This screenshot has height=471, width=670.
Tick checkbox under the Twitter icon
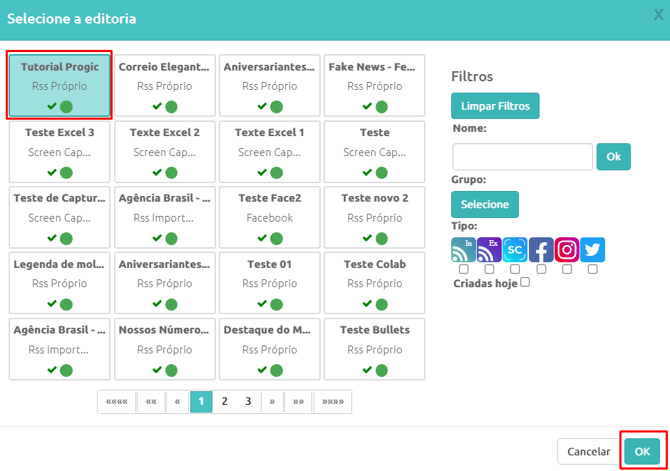(593, 269)
